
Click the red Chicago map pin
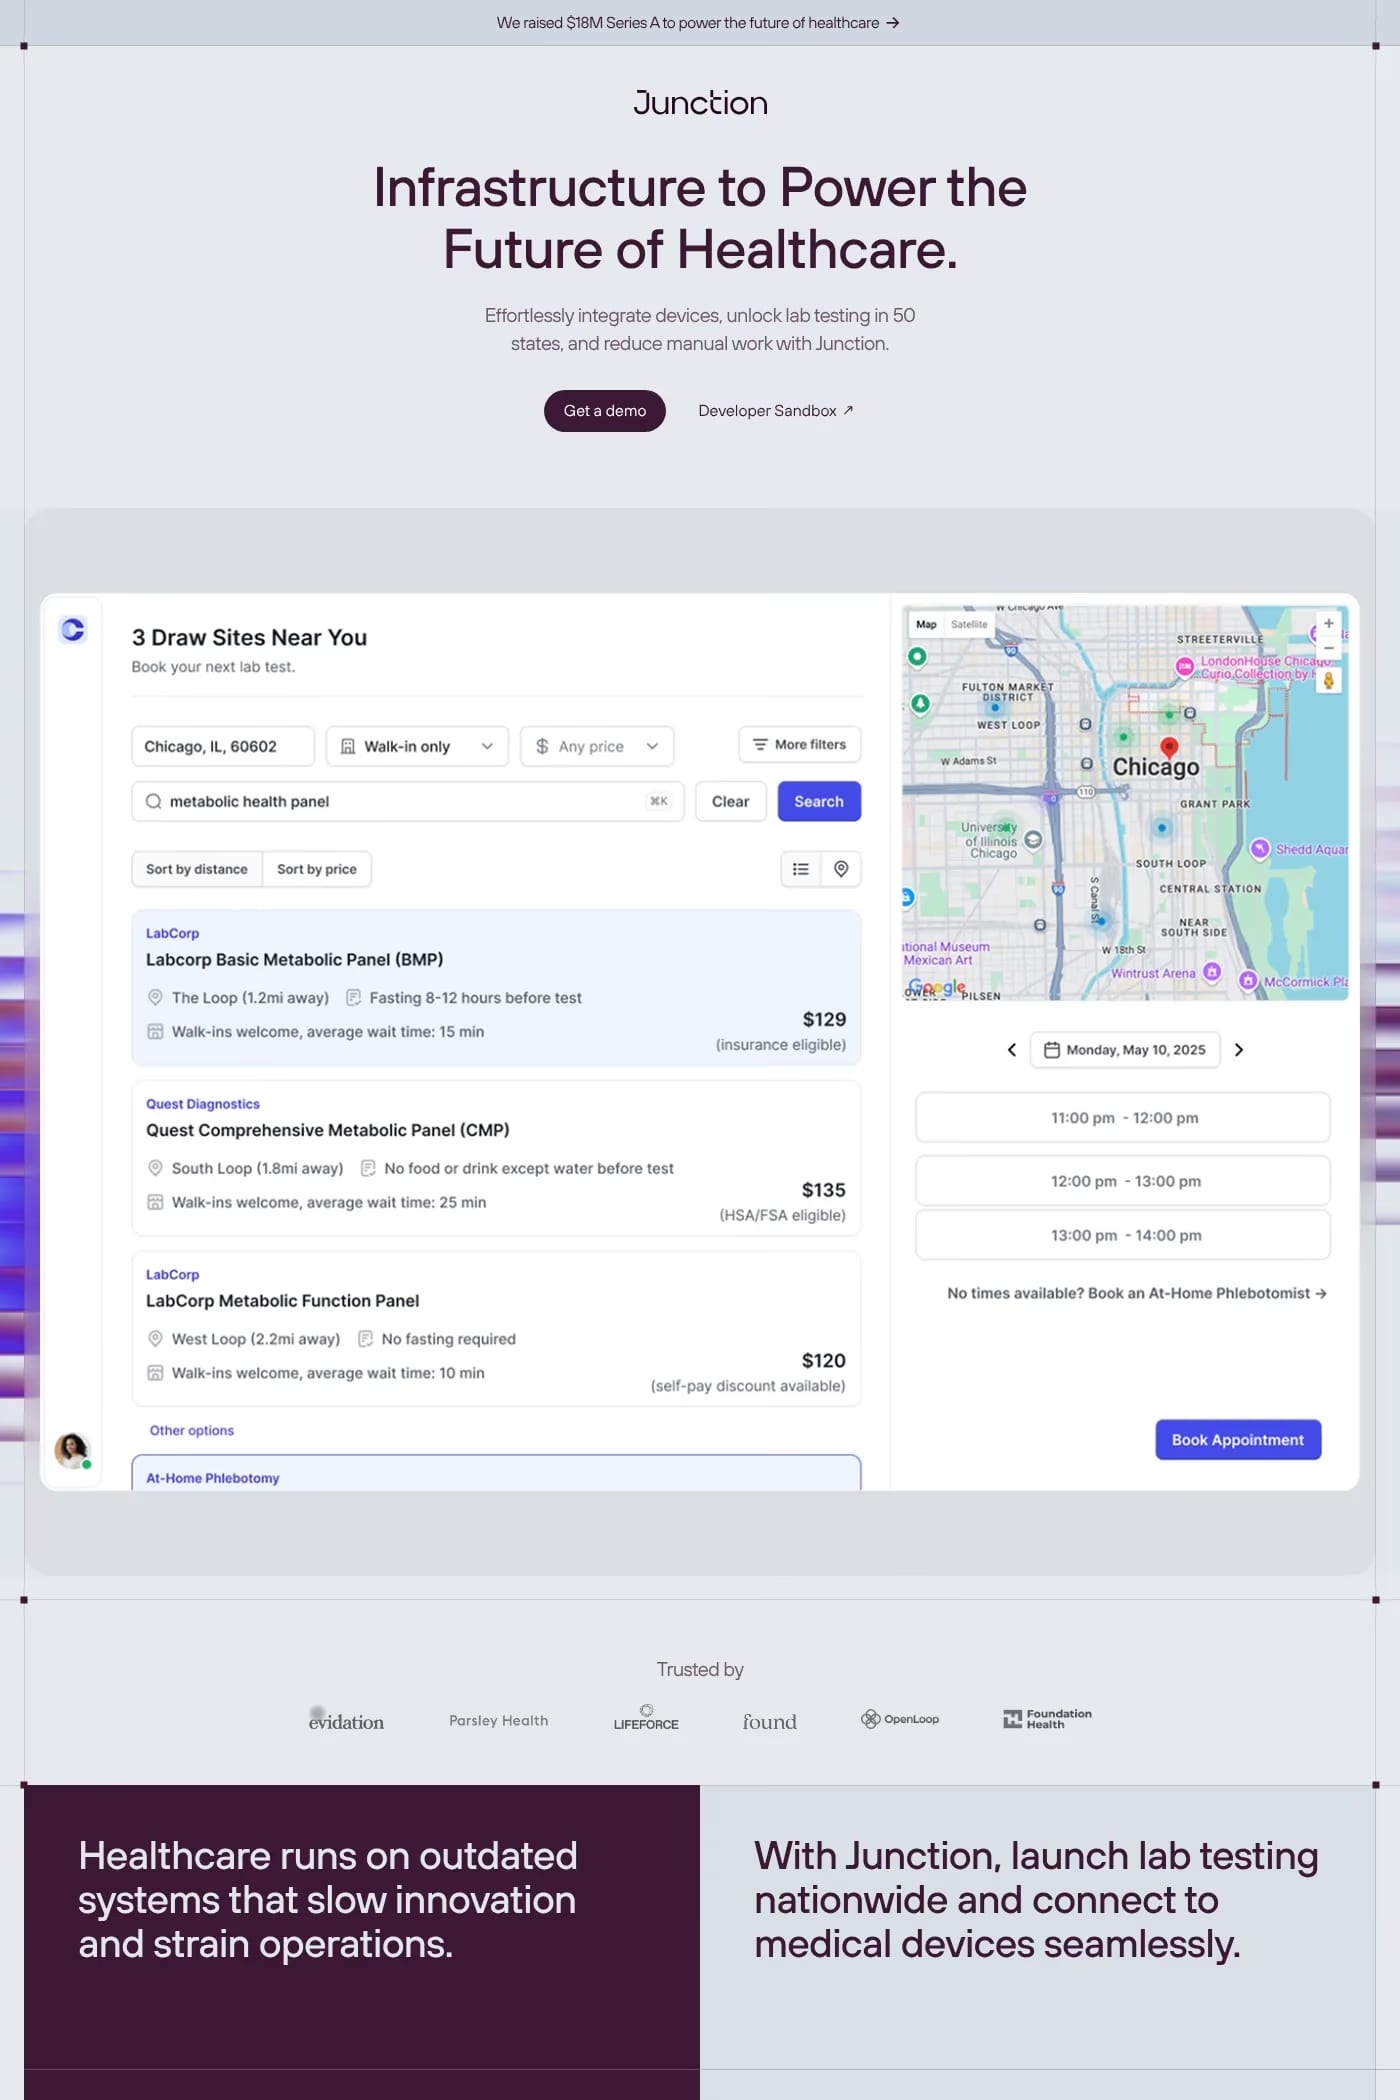[x=1168, y=747]
